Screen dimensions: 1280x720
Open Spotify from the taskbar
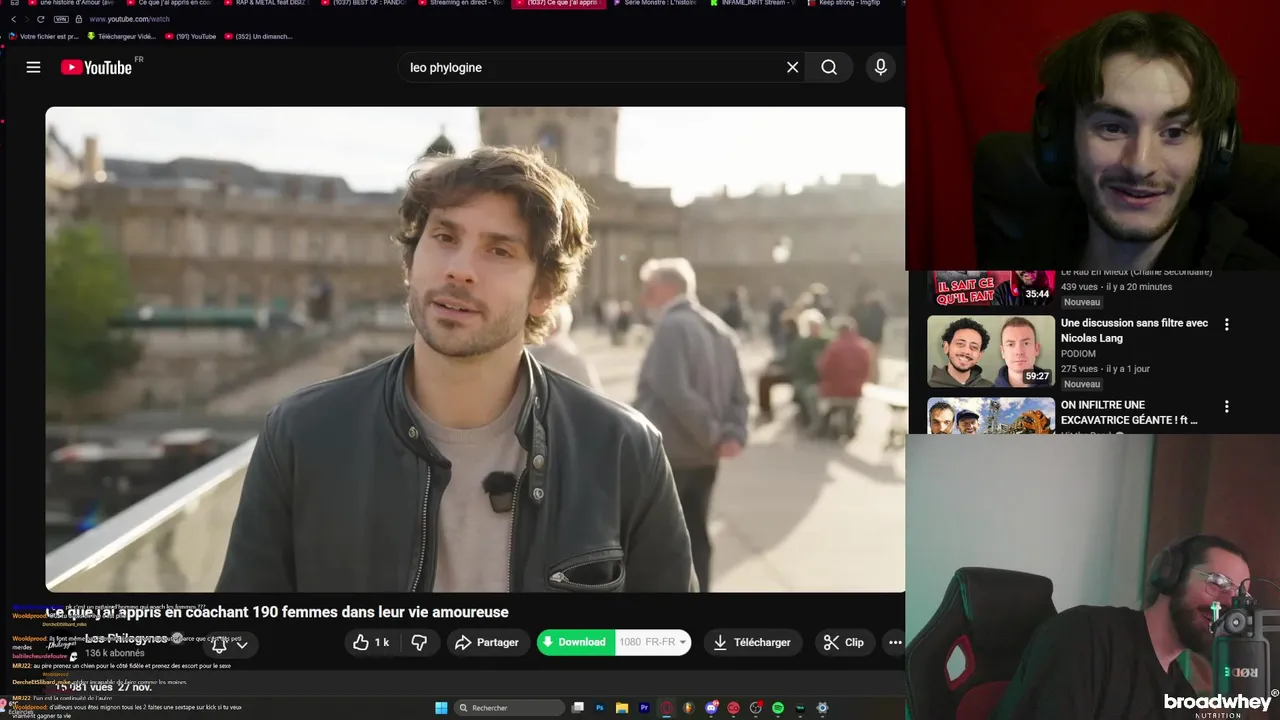point(778,708)
